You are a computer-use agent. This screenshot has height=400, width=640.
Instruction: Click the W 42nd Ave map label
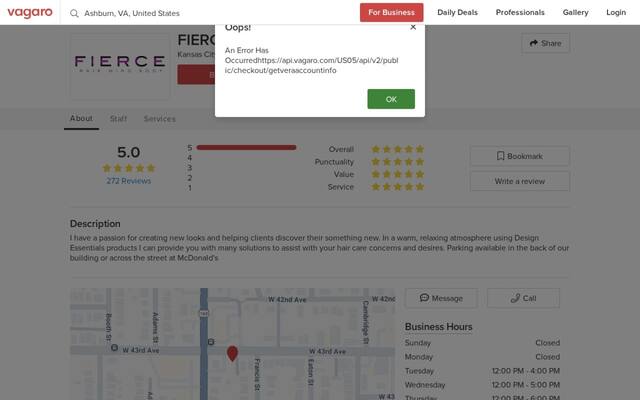coord(287,300)
